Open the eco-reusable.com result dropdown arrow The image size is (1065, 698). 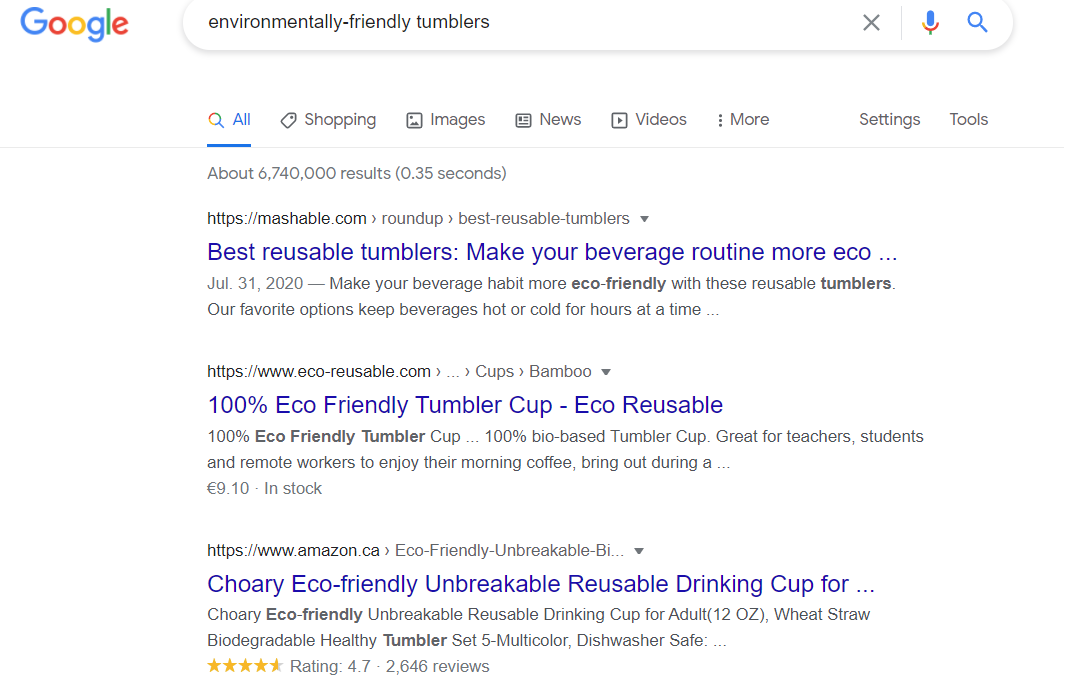pyautogui.click(x=605, y=372)
